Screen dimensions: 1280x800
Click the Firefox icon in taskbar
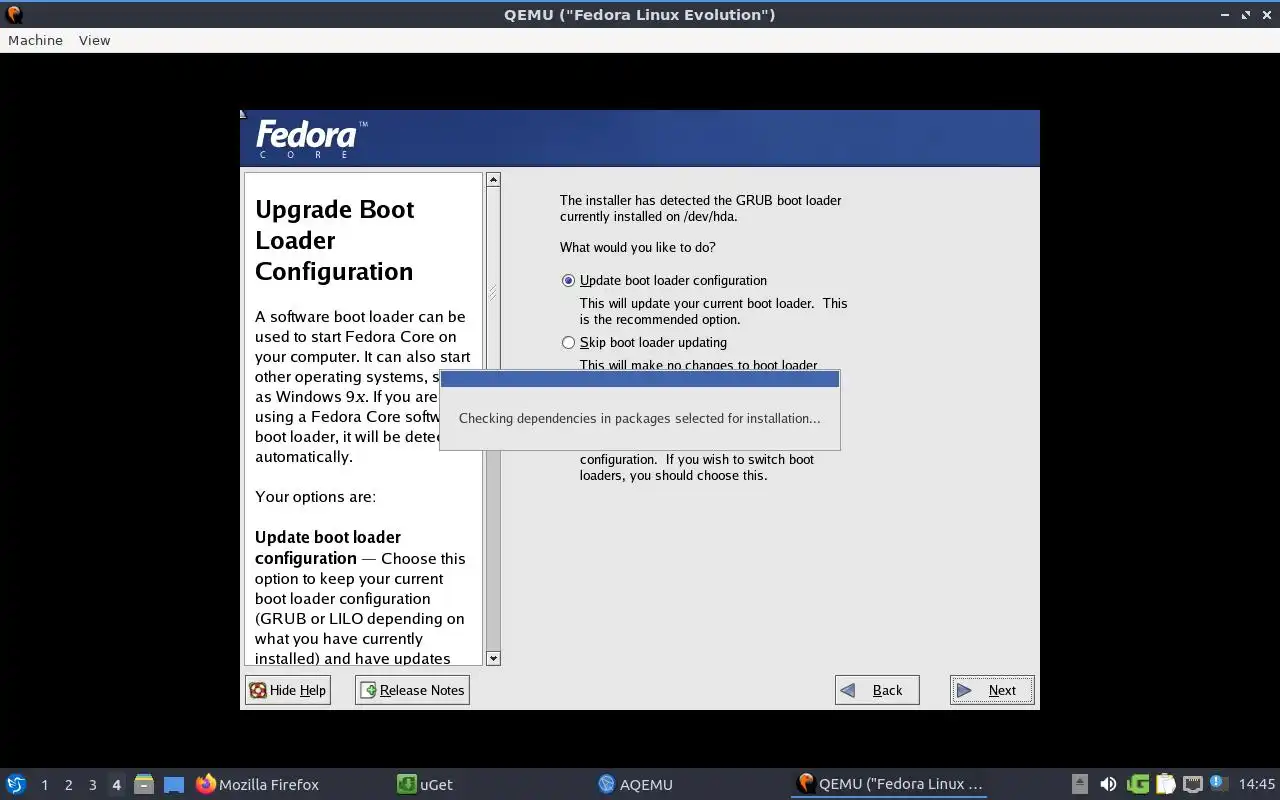tap(206, 784)
